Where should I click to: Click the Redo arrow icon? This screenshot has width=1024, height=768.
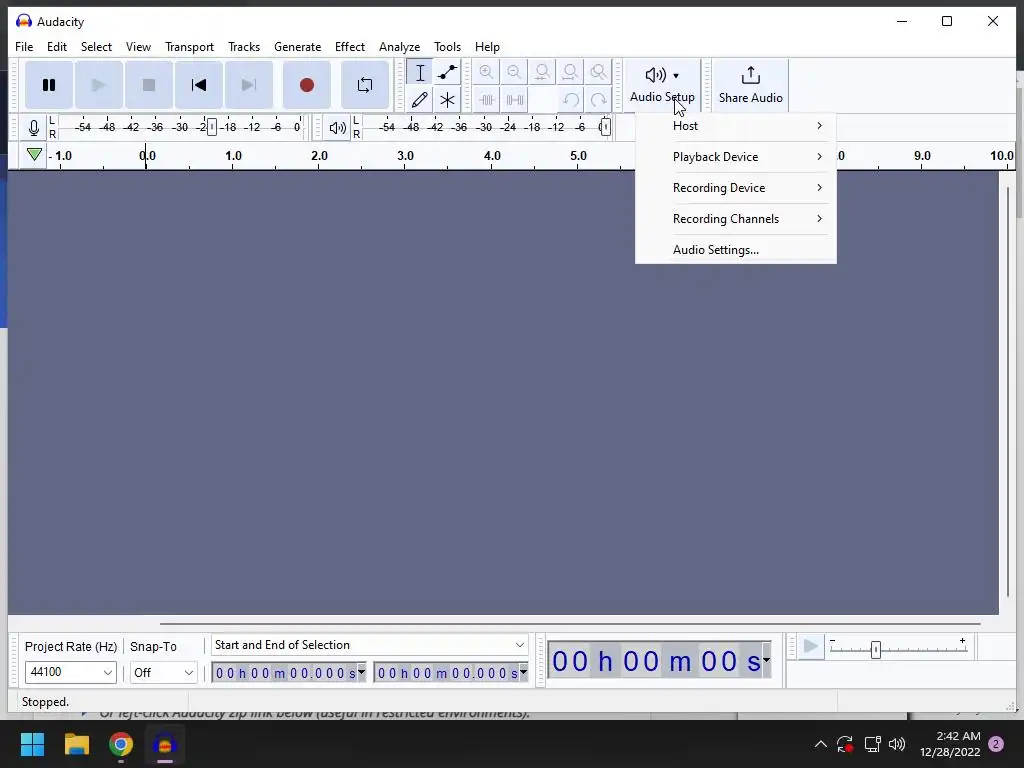pyautogui.click(x=598, y=100)
